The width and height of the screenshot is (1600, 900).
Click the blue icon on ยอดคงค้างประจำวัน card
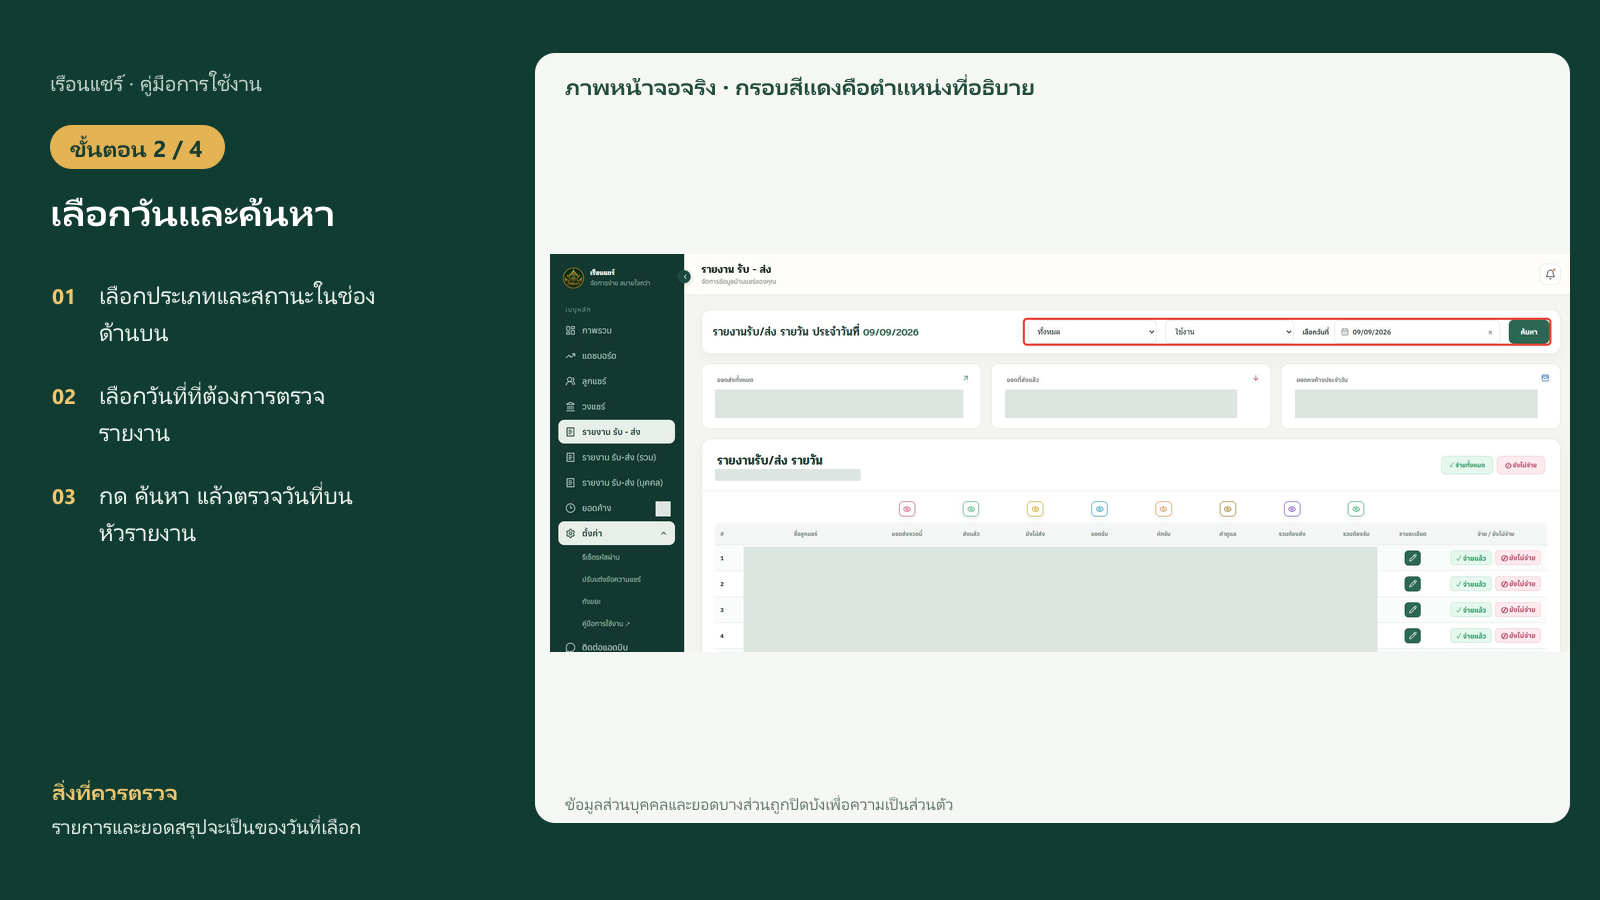(x=1545, y=378)
